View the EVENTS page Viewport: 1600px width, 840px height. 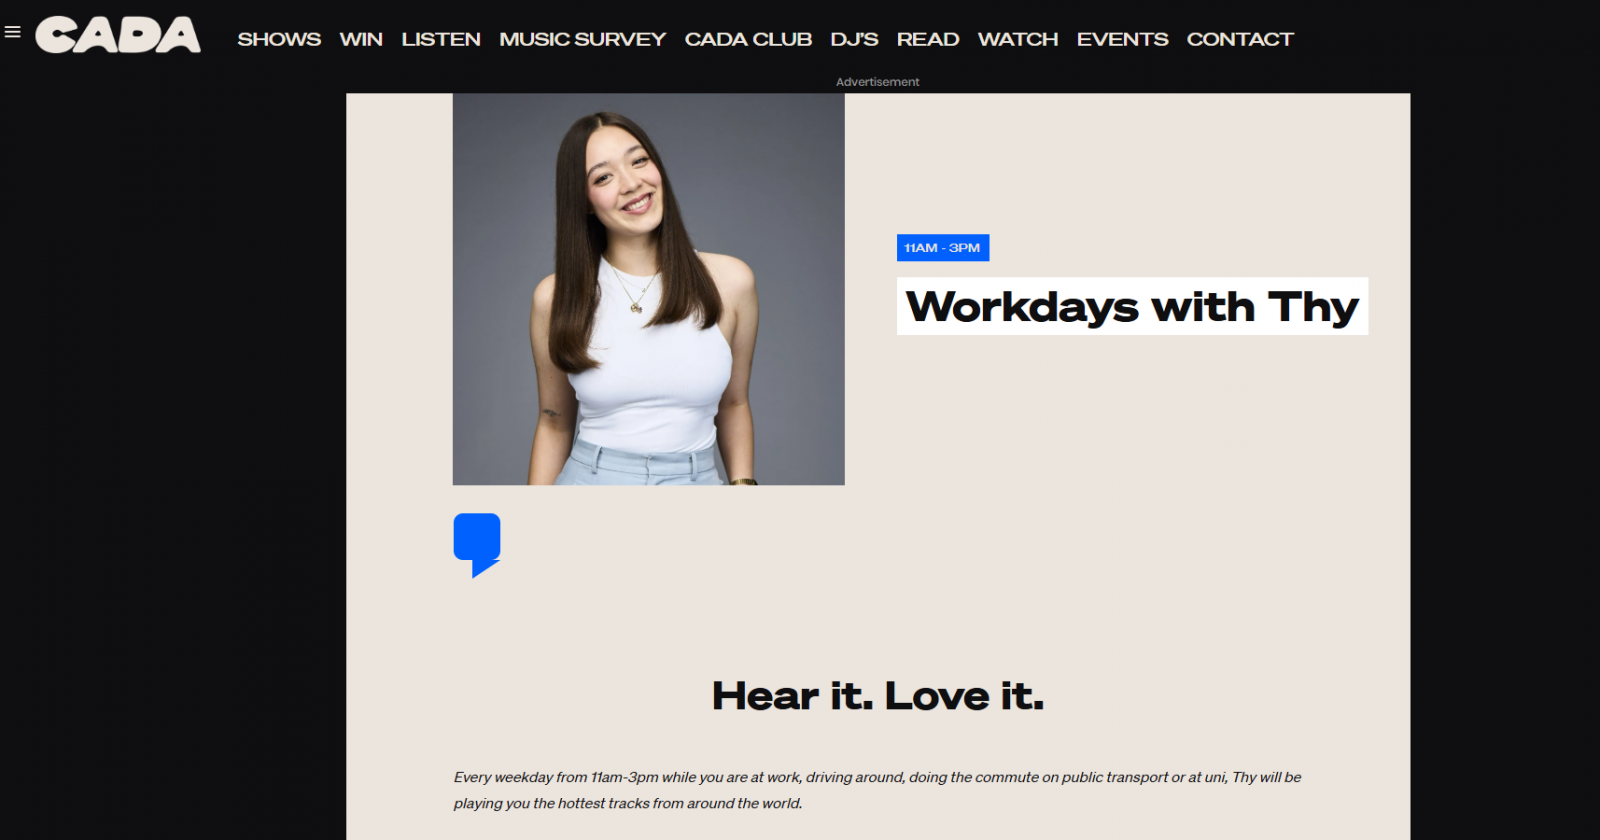pyautogui.click(x=1122, y=39)
